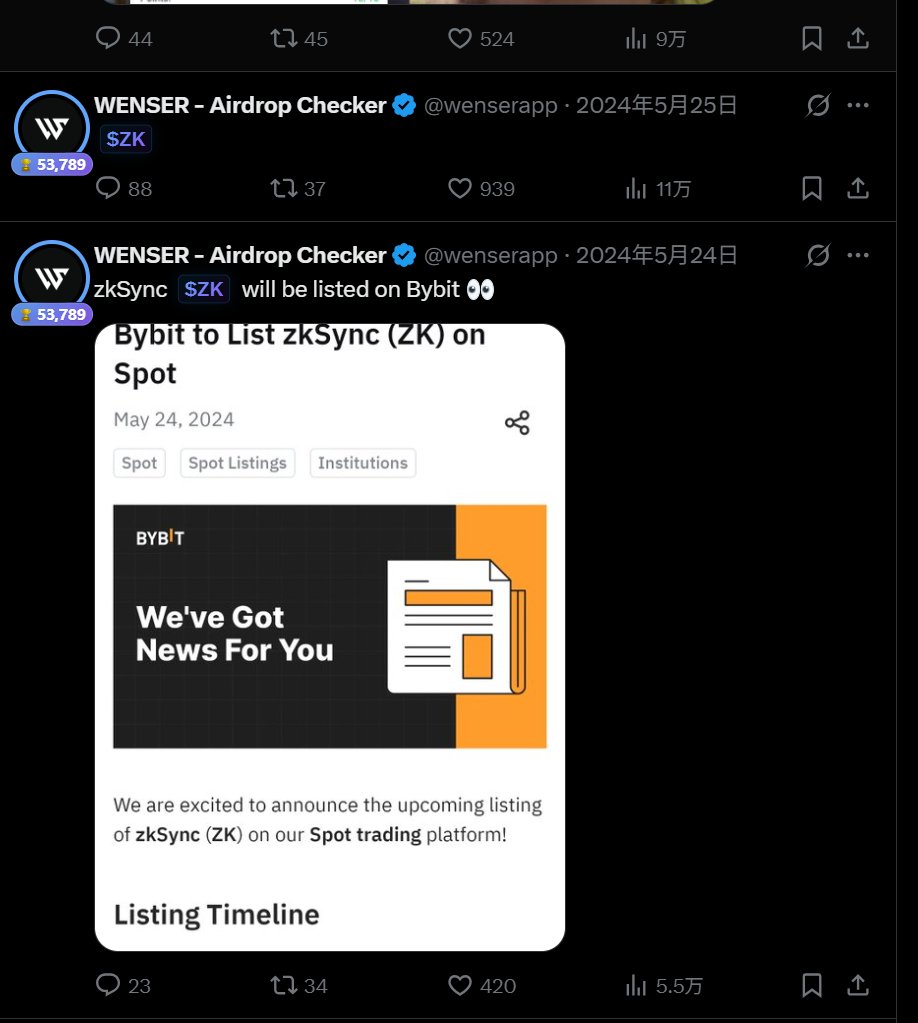Bookmark the May 24 Bybit tweet
Image resolution: width=918 pixels, height=1023 pixels.
[x=812, y=985]
